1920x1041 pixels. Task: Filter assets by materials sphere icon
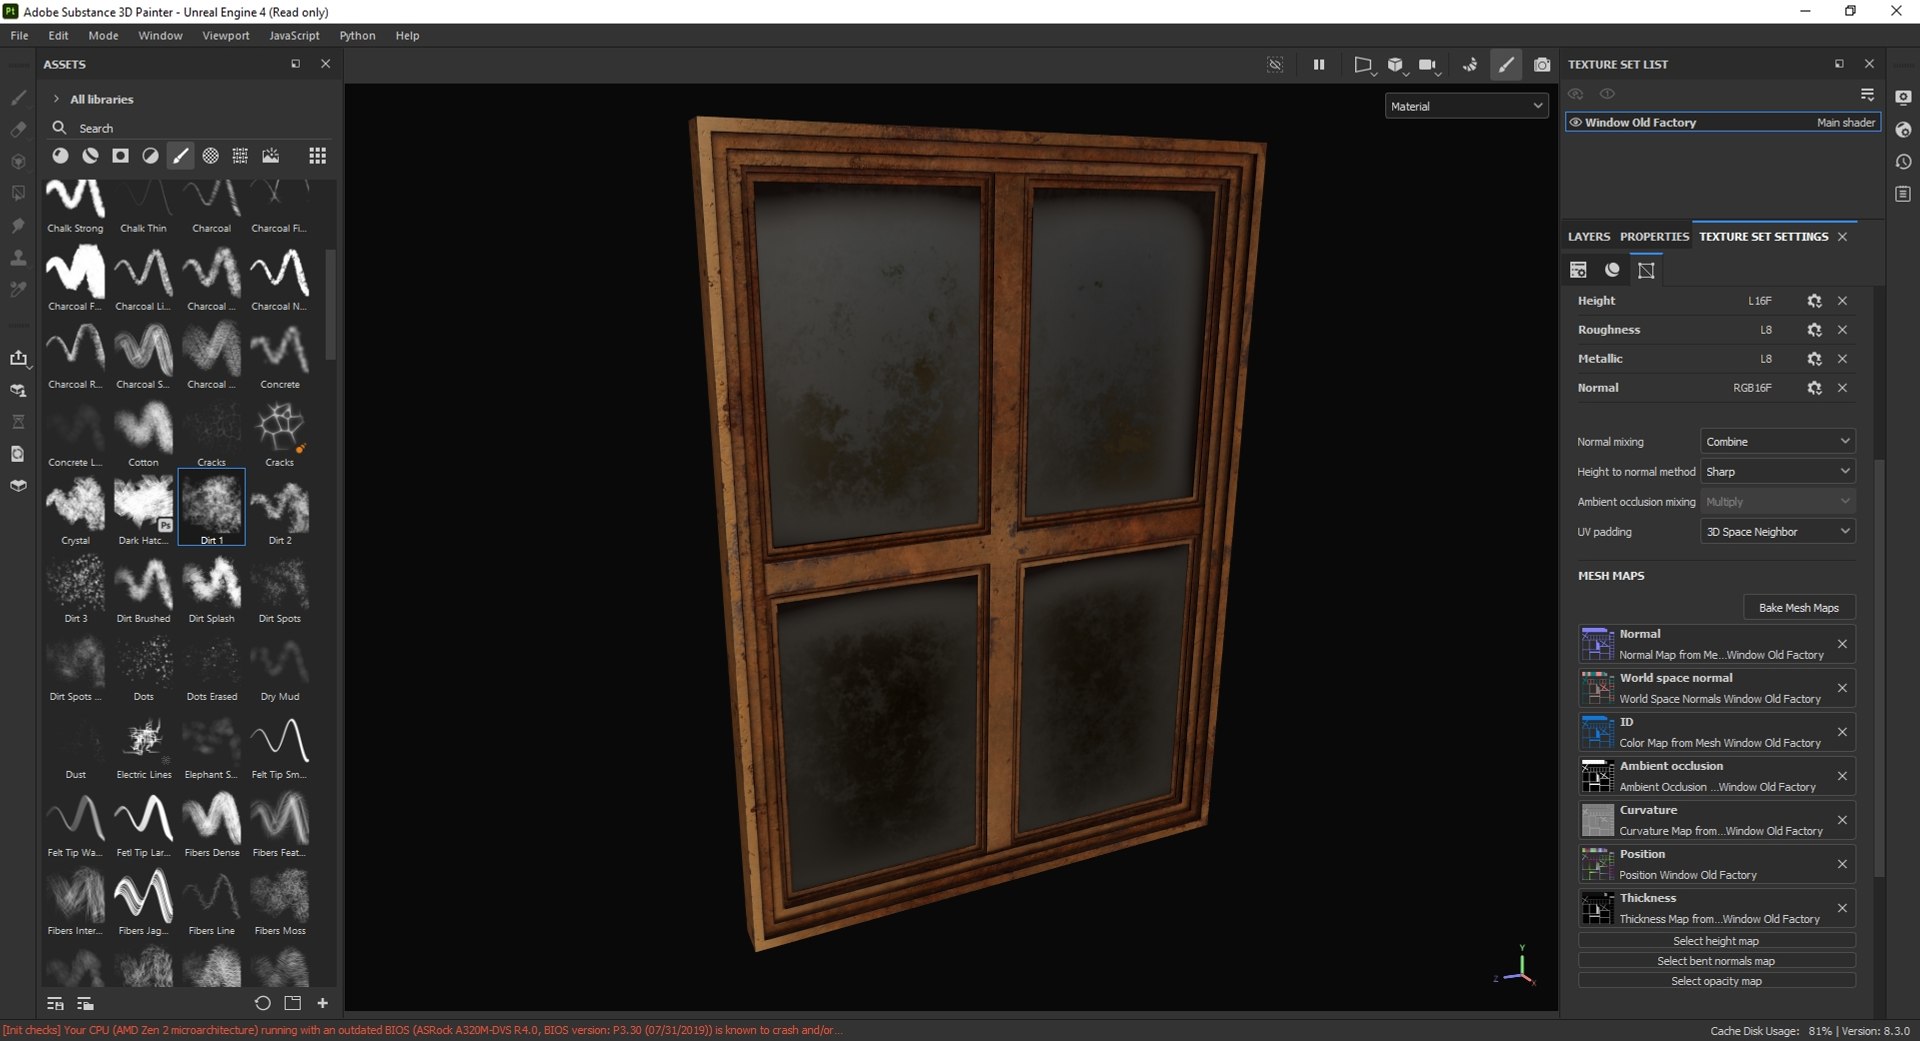point(60,156)
